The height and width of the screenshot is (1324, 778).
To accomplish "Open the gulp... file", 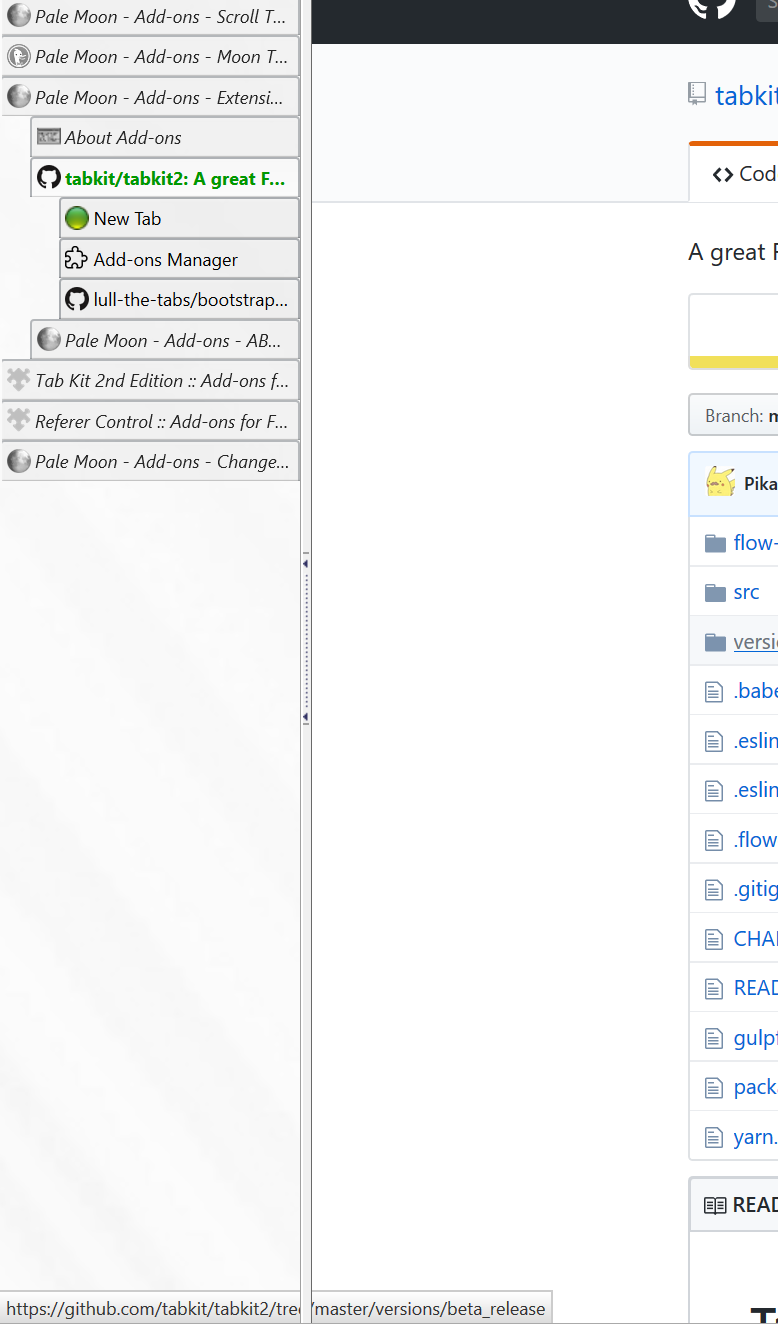I will coord(755,1038).
